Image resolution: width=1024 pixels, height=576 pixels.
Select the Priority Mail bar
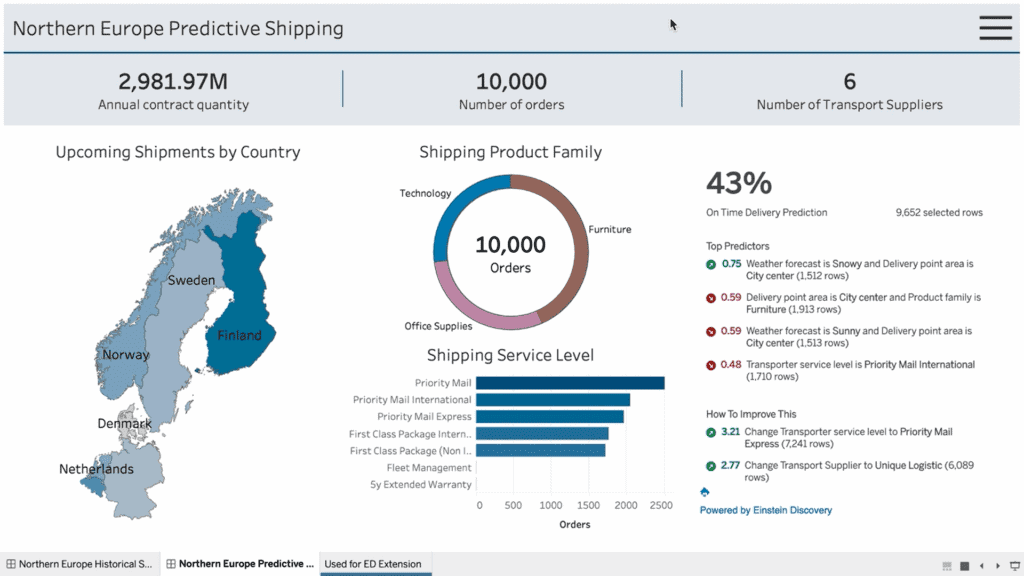(570, 383)
